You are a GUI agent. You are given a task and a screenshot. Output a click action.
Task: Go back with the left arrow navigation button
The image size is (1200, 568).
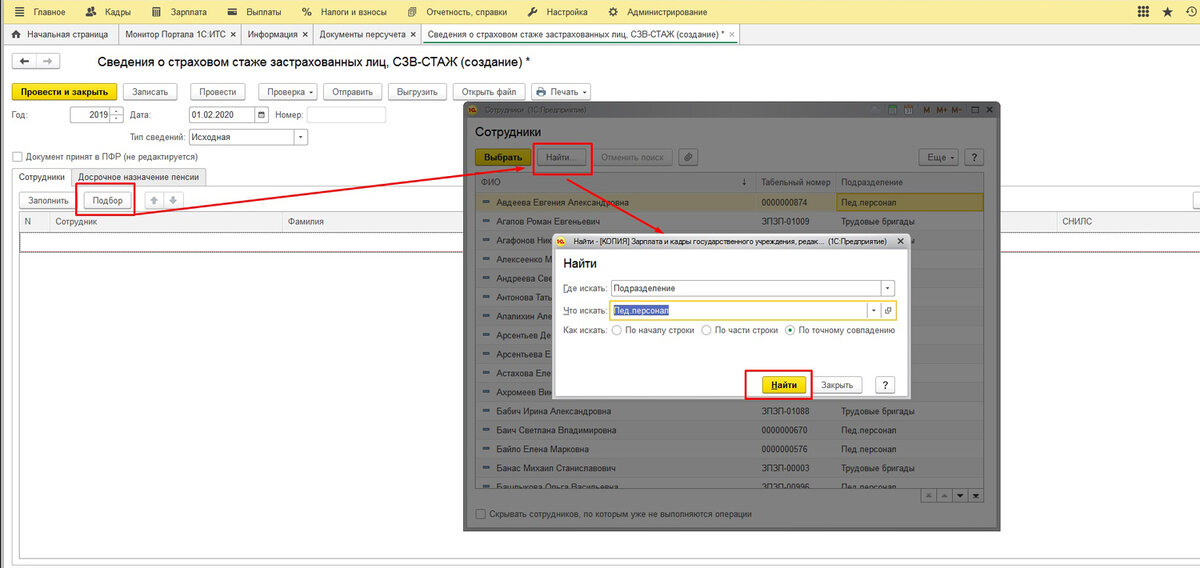24,63
